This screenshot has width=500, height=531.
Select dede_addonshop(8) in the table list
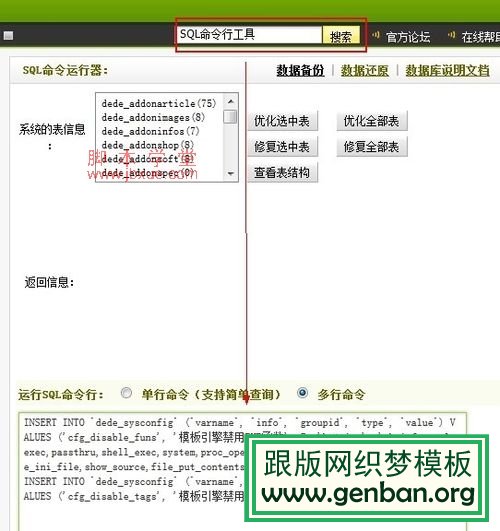[148, 145]
